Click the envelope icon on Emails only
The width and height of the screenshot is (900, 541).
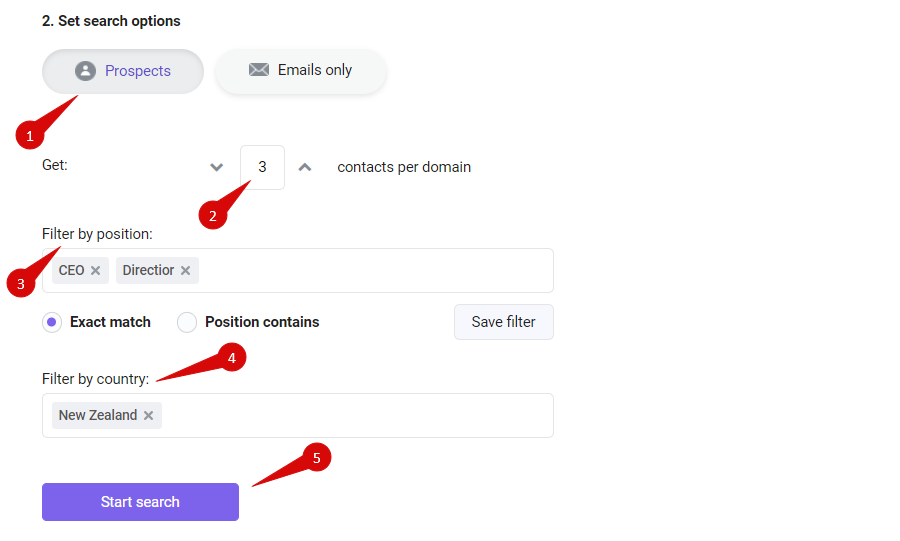click(x=259, y=70)
